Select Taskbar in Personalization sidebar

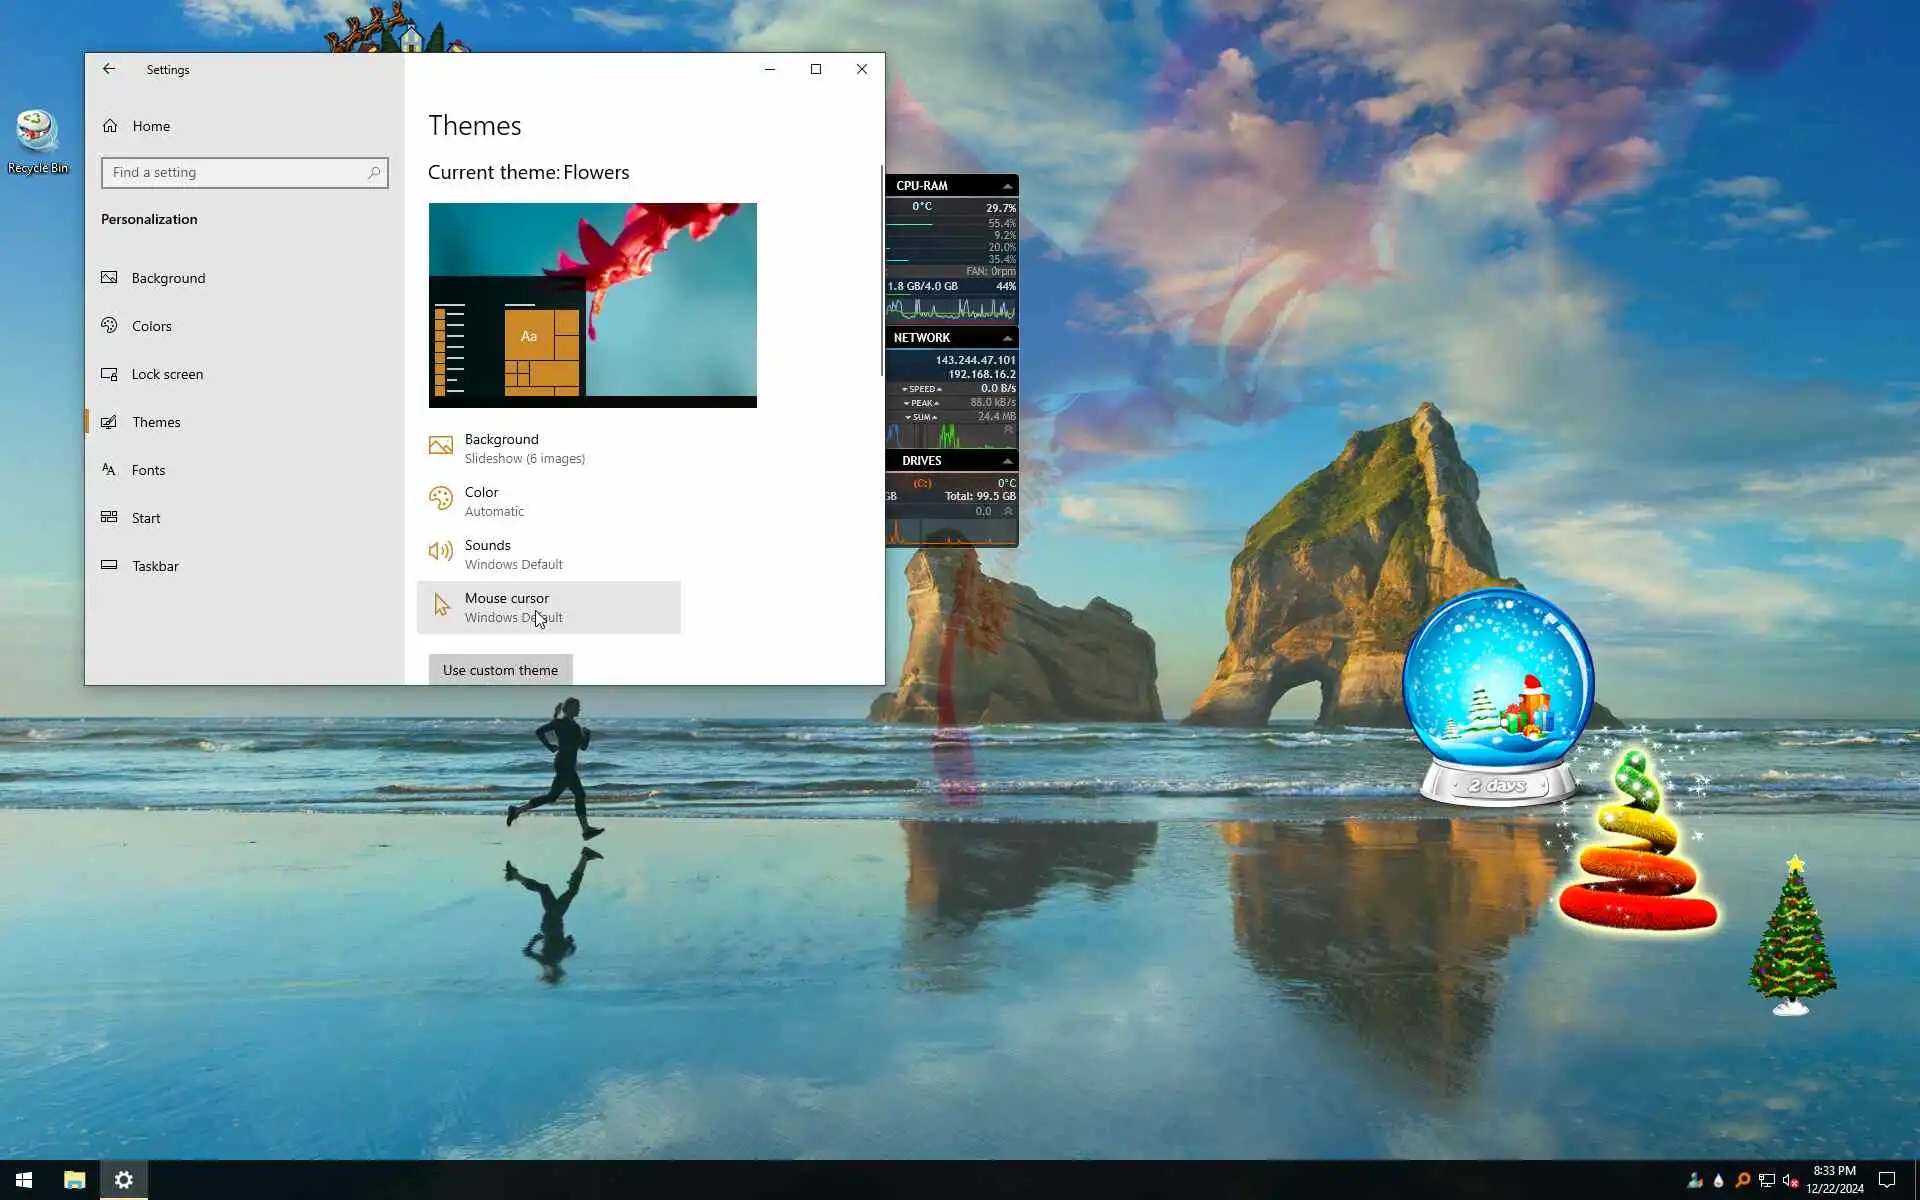point(155,566)
